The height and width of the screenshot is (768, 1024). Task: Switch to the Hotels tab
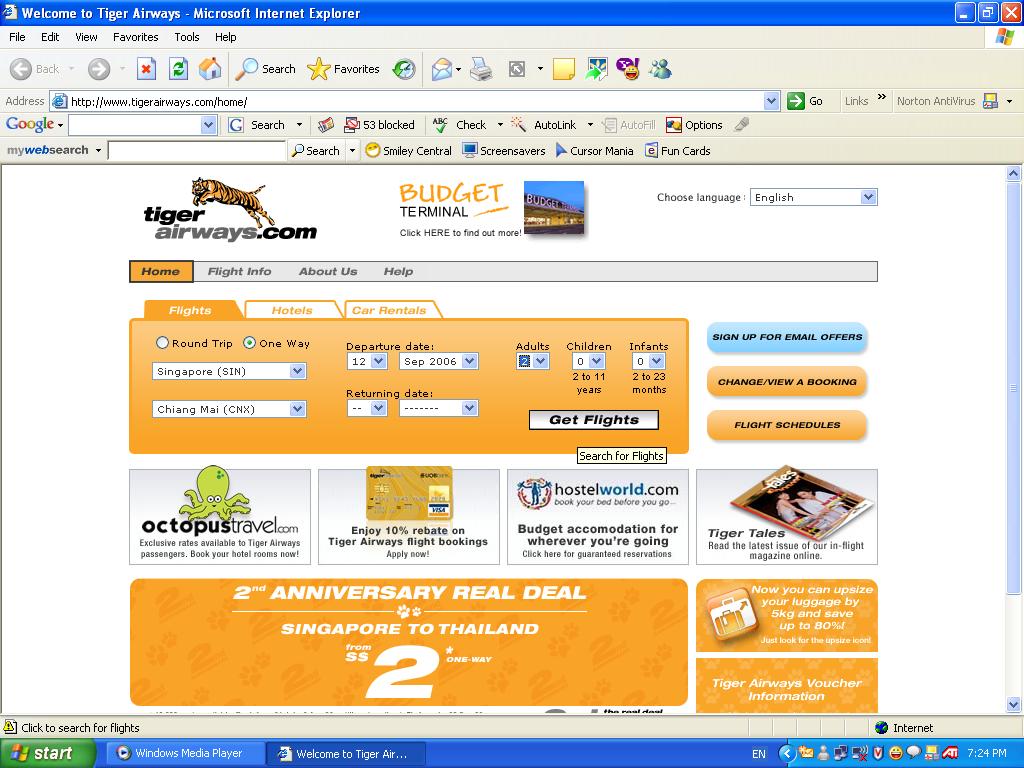pyautogui.click(x=292, y=310)
